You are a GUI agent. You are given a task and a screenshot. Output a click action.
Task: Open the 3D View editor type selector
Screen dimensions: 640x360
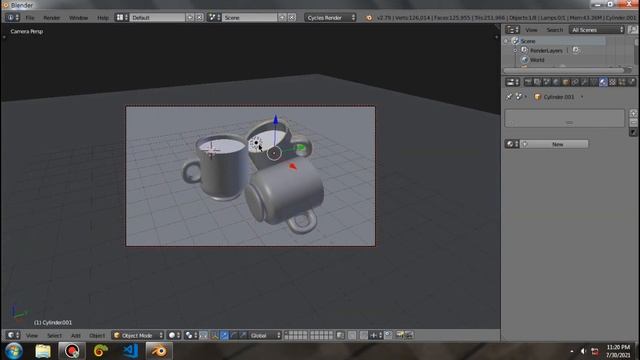13,336
